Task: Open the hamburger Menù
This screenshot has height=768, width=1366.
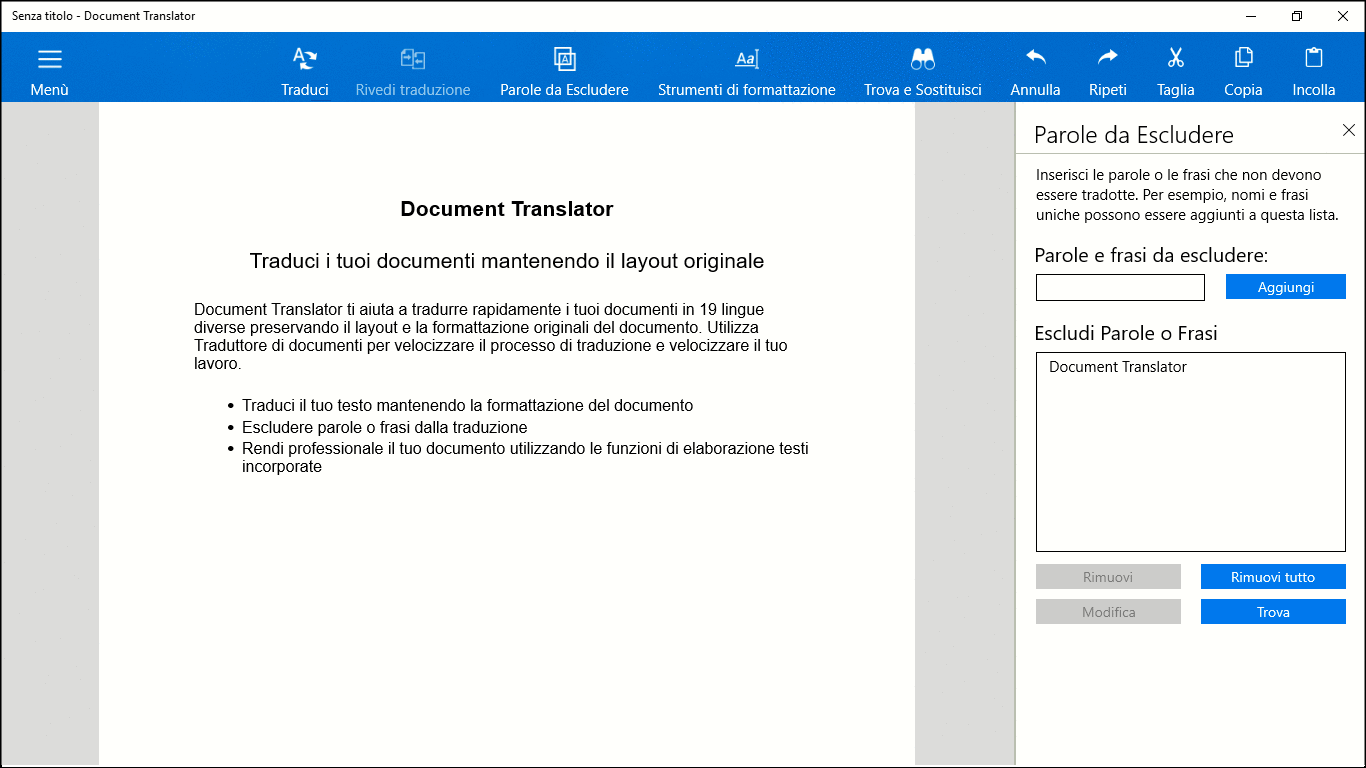Action: (x=49, y=60)
